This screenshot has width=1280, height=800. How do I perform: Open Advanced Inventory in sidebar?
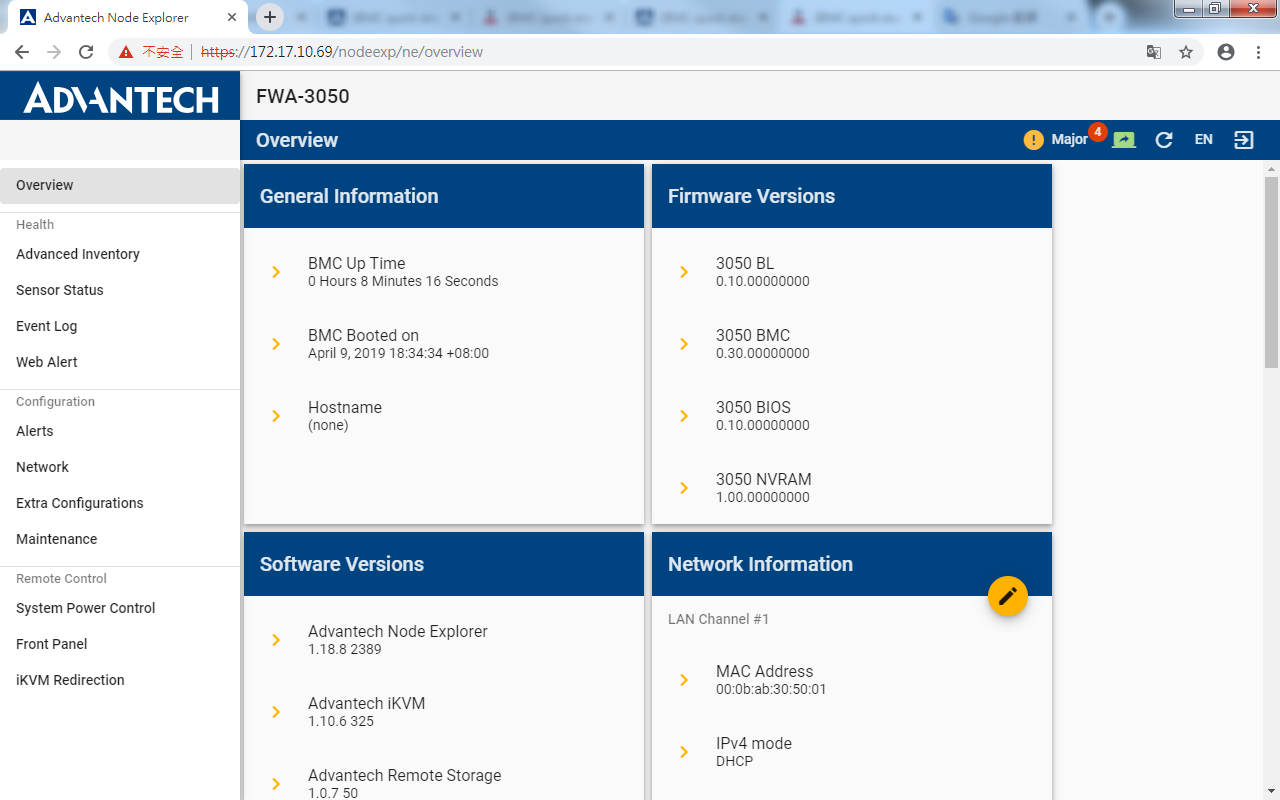(x=120, y=254)
